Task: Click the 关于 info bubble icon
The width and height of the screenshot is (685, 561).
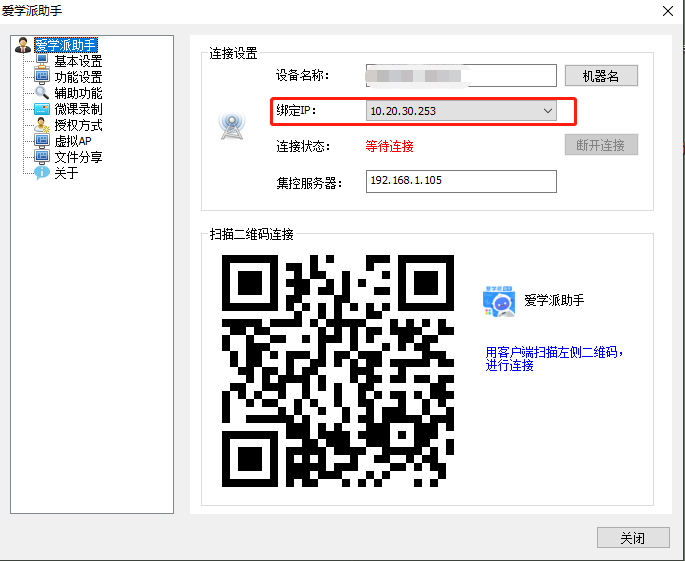Action: click(42, 173)
